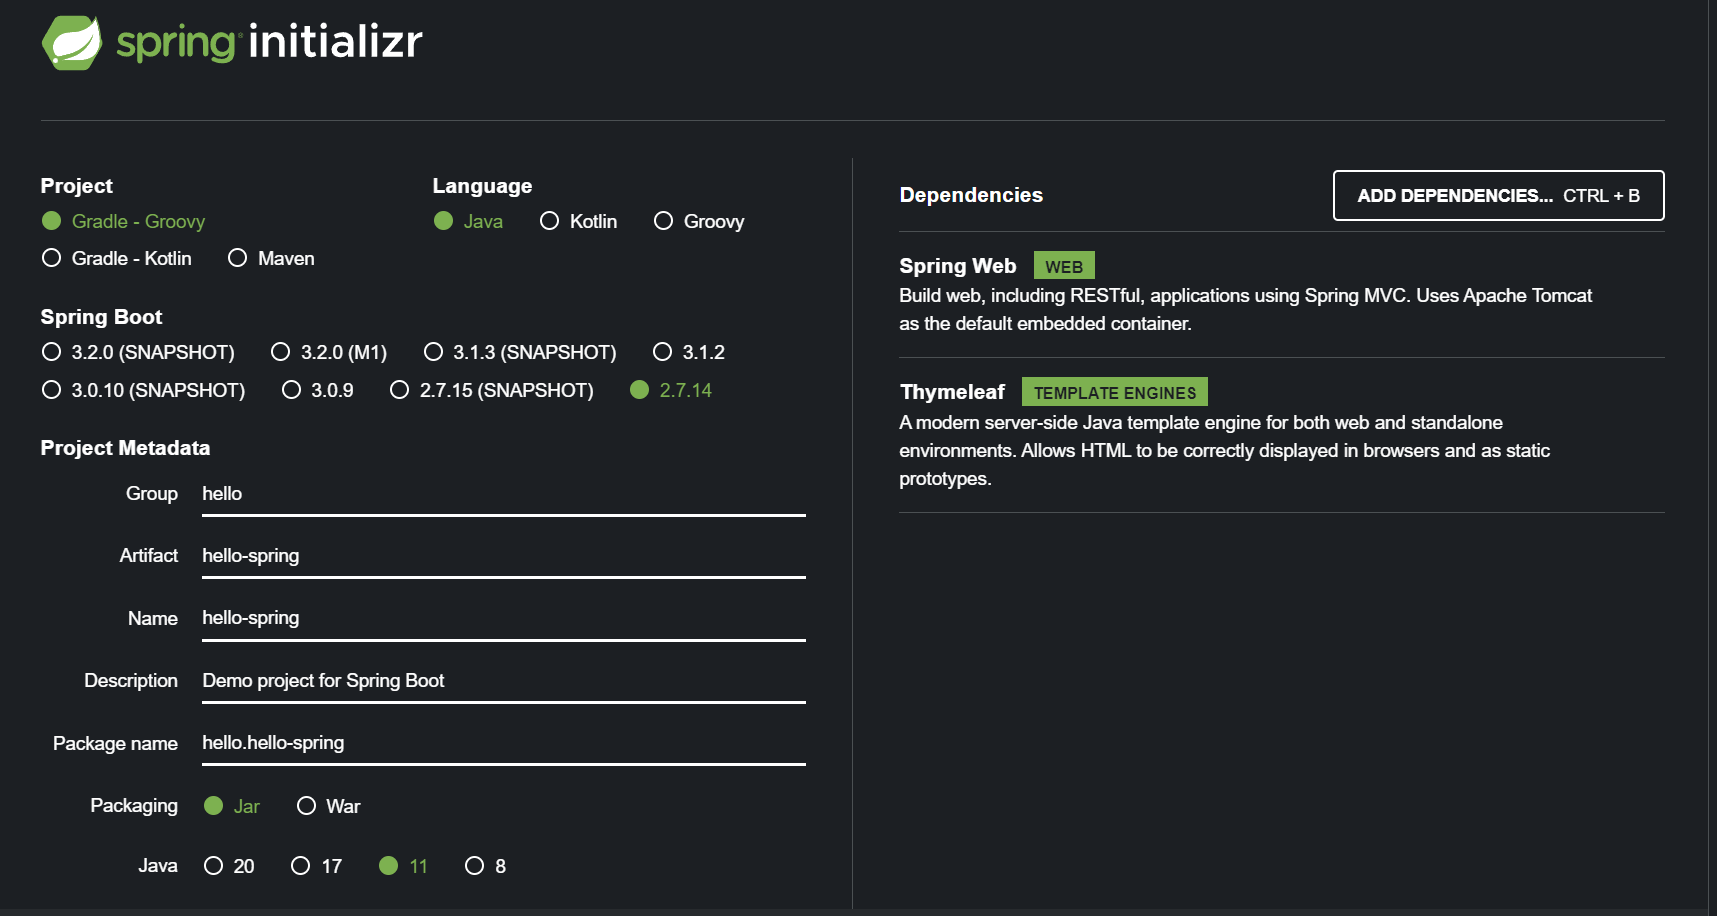Open the Add Dependencies dialog
The height and width of the screenshot is (916, 1717).
click(1498, 195)
